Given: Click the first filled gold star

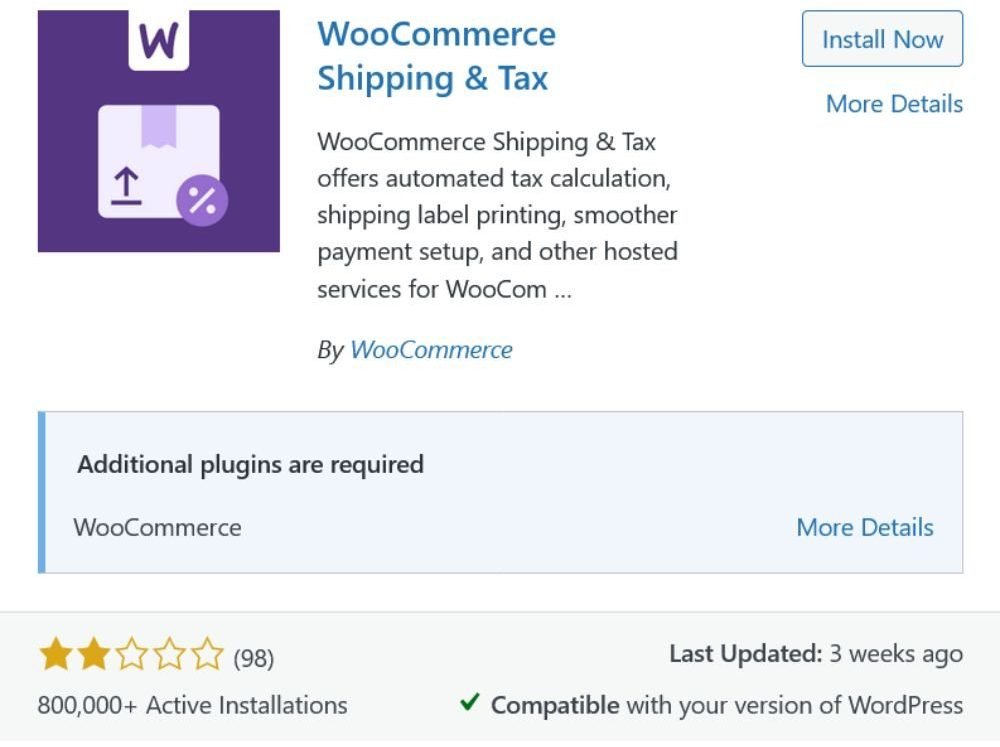Looking at the screenshot, I should [56, 654].
